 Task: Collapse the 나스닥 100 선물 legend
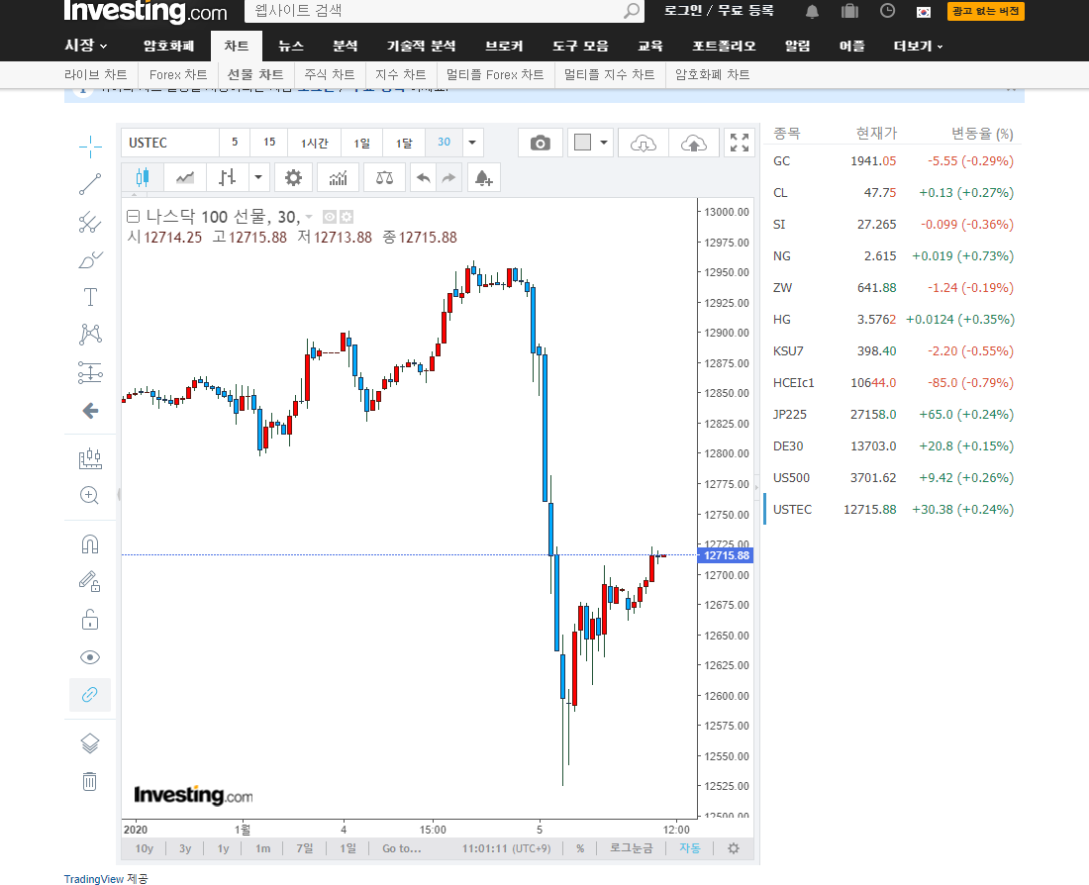pyautogui.click(x=133, y=217)
